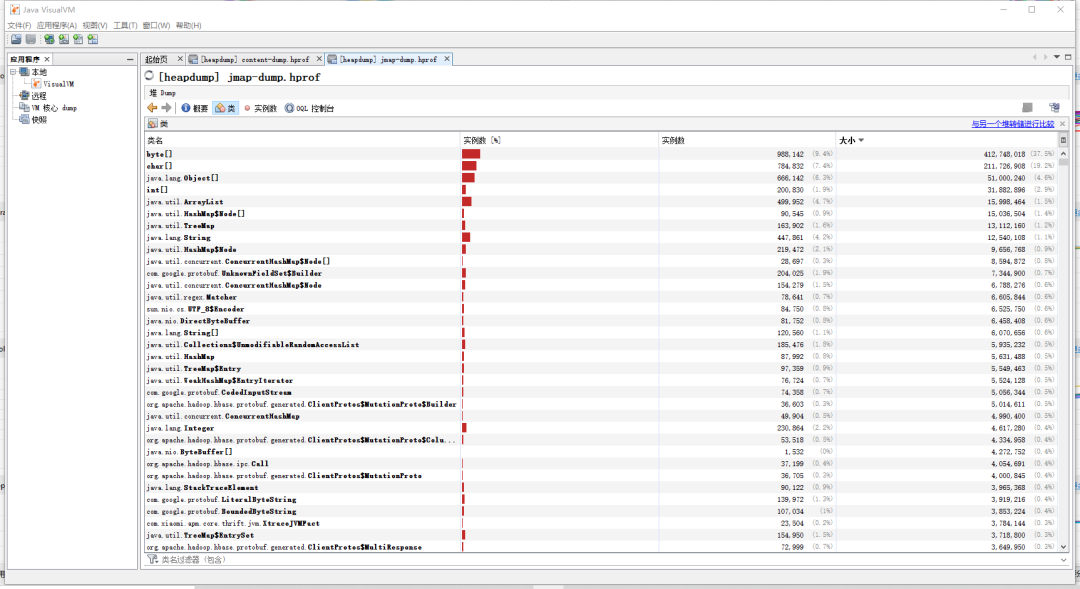Close the 应用程序 panel tab

pyautogui.click(x=47, y=59)
